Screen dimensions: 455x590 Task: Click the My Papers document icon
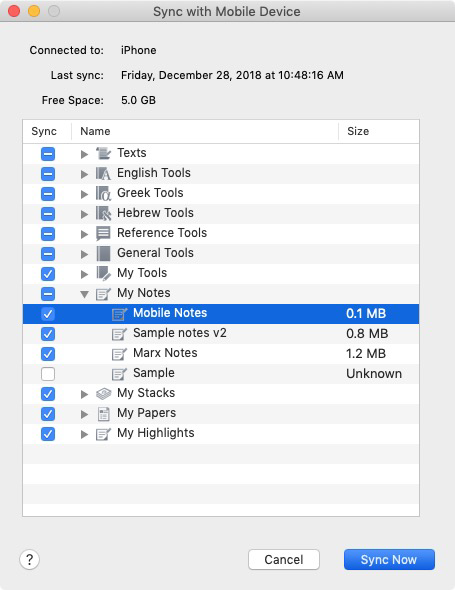pyautogui.click(x=103, y=414)
